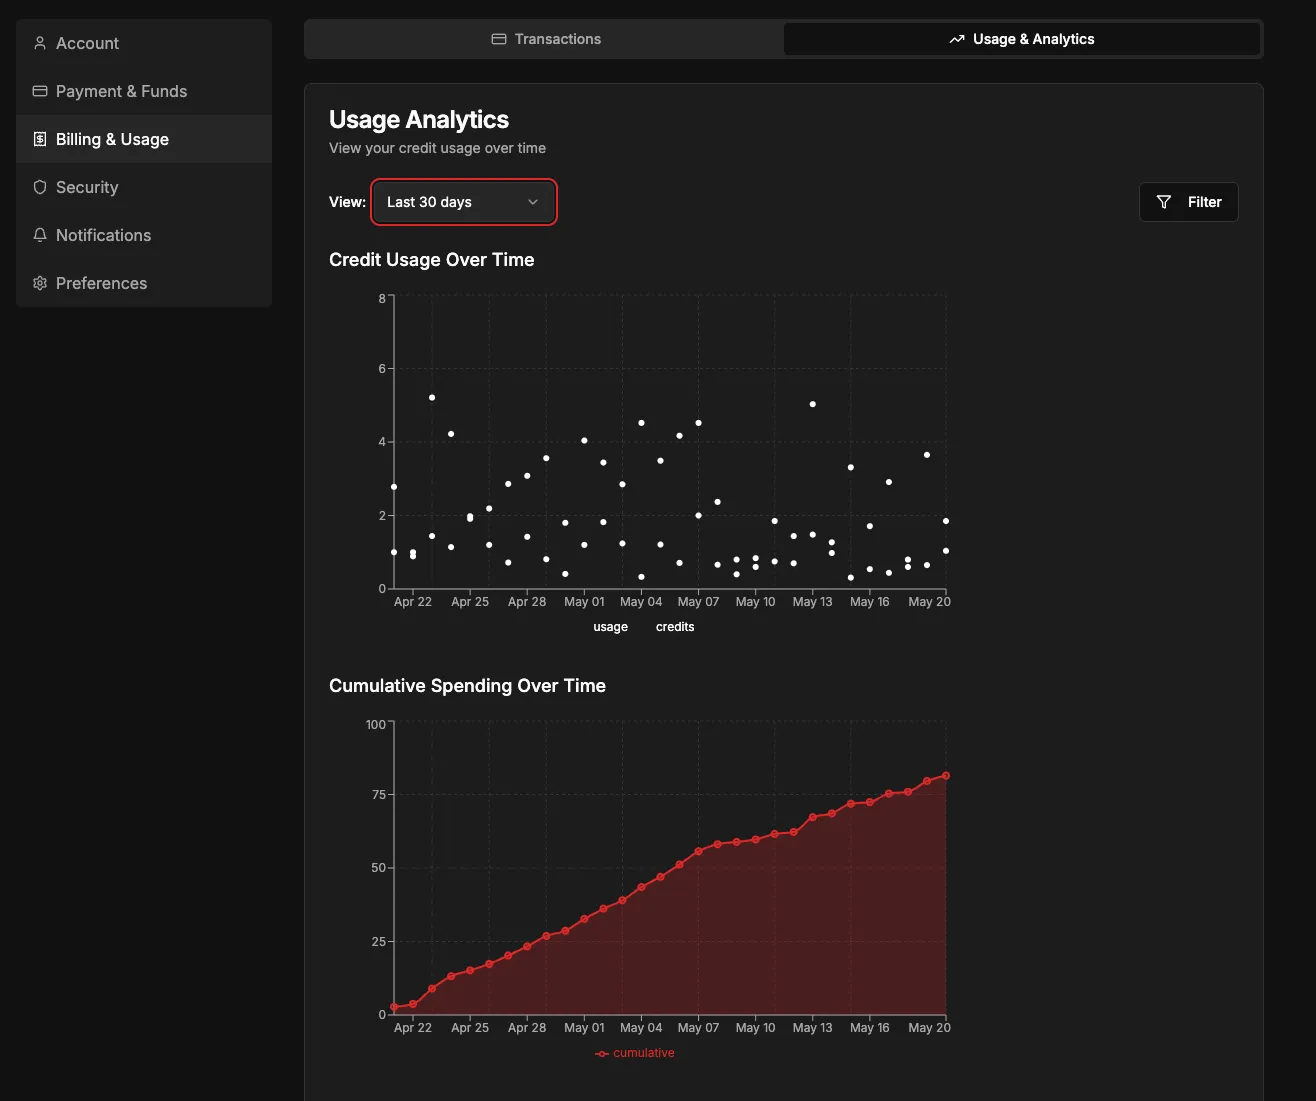Go to the Notifications section
This screenshot has height=1101, width=1316.
coord(103,235)
